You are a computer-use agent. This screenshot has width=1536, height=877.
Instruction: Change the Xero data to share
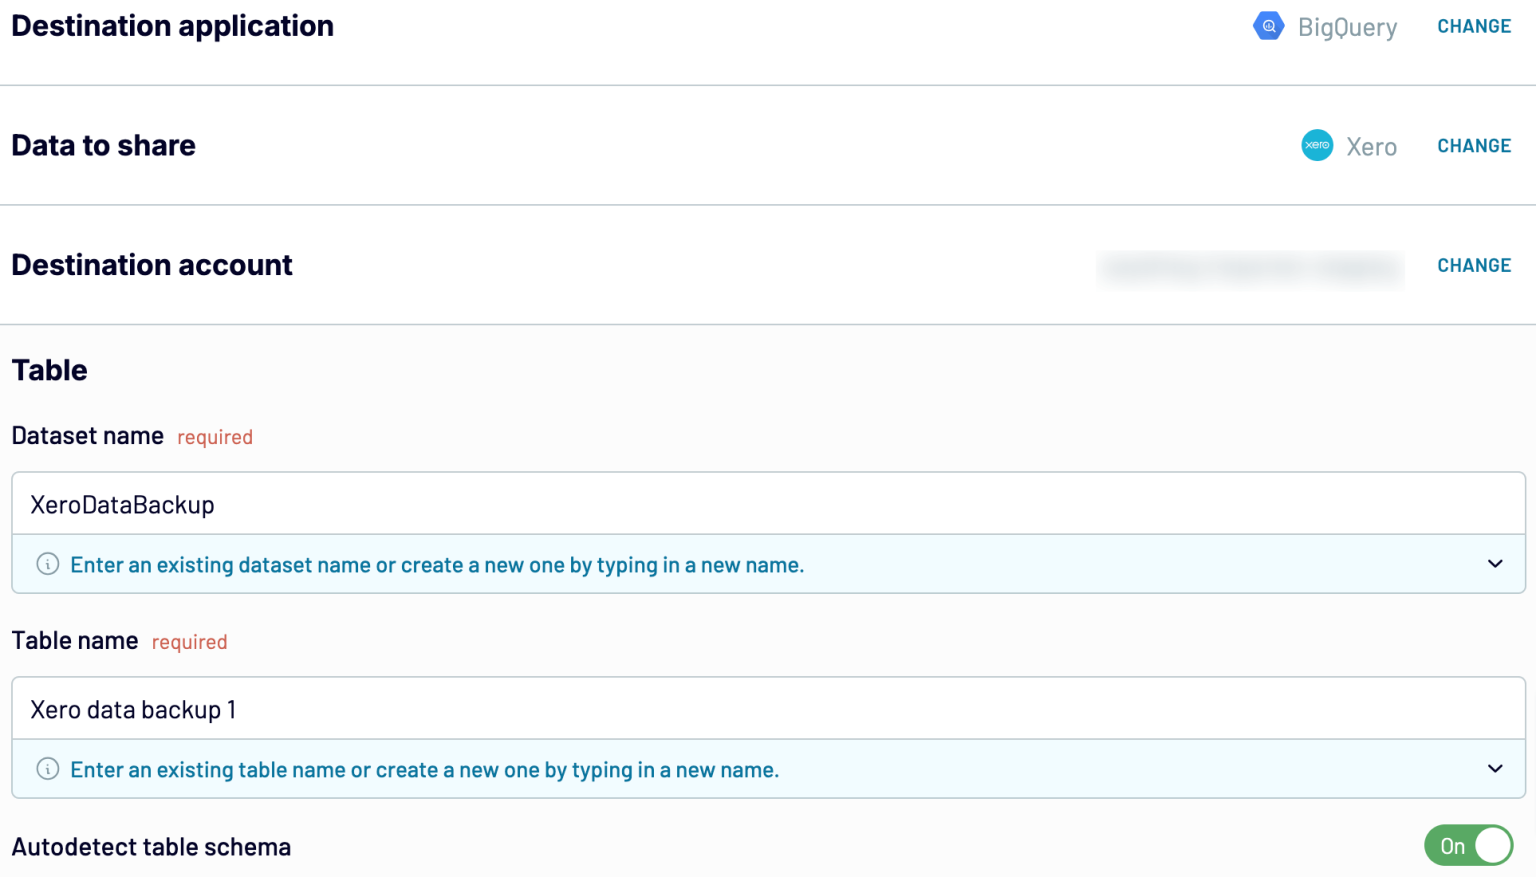(1473, 145)
